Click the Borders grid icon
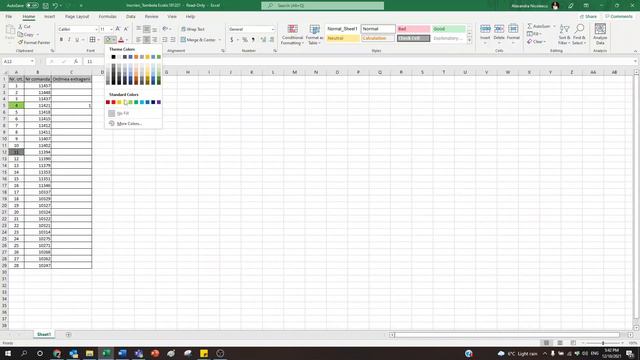 [93, 40]
